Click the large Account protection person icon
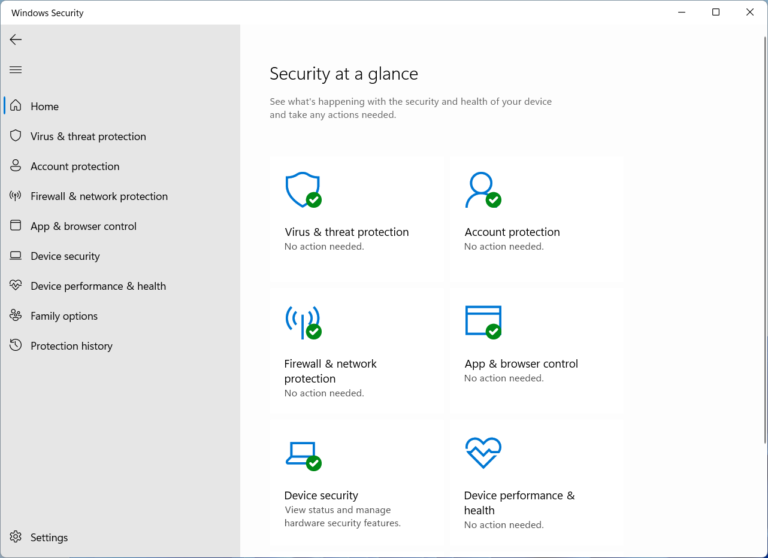The image size is (768, 558). [x=483, y=190]
